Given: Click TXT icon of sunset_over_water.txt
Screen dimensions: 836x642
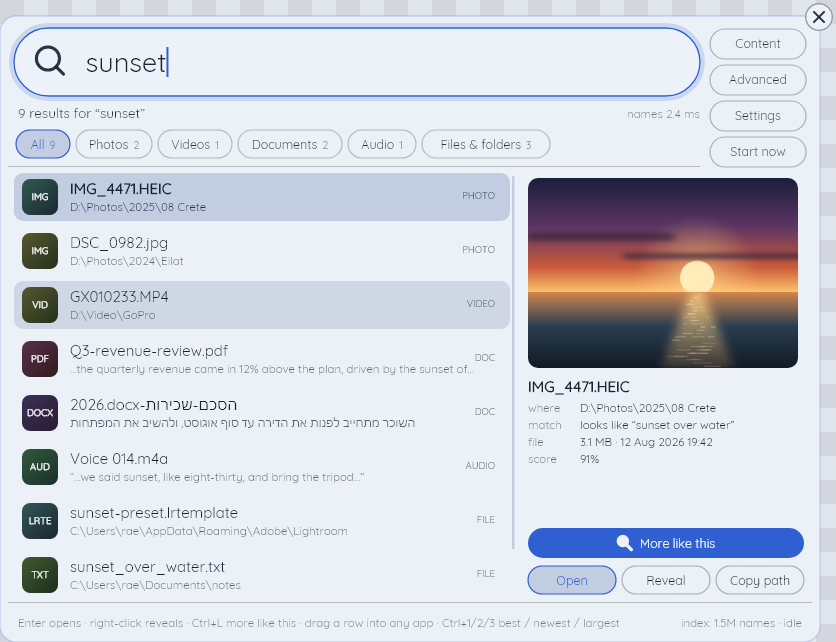Looking at the screenshot, I should point(40,575).
